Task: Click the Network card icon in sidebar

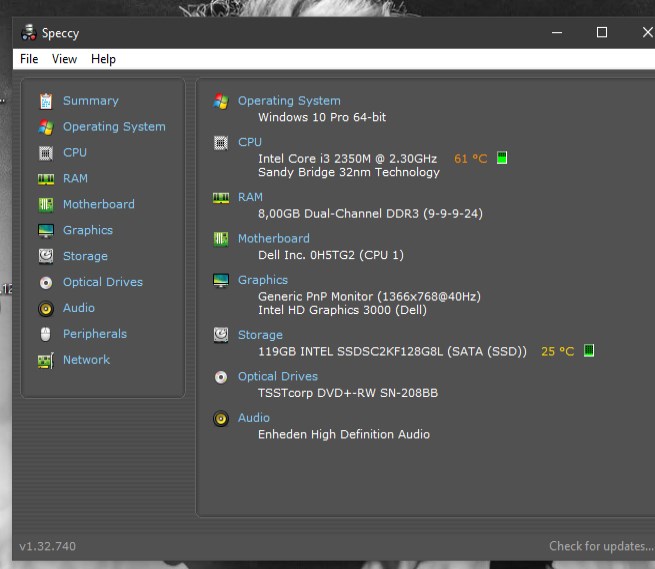Action: (46, 361)
